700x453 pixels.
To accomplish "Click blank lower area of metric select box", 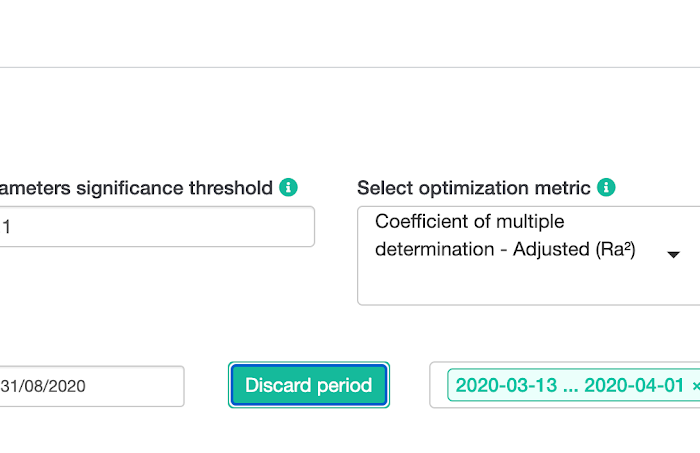I will [513, 285].
